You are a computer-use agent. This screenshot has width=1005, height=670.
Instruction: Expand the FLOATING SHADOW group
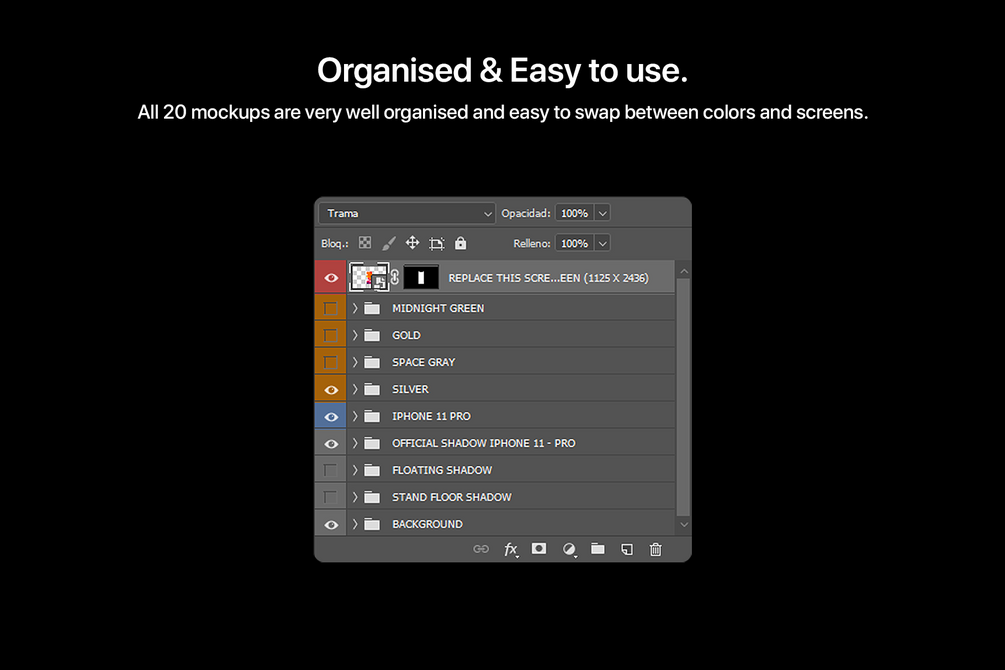click(354, 470)
